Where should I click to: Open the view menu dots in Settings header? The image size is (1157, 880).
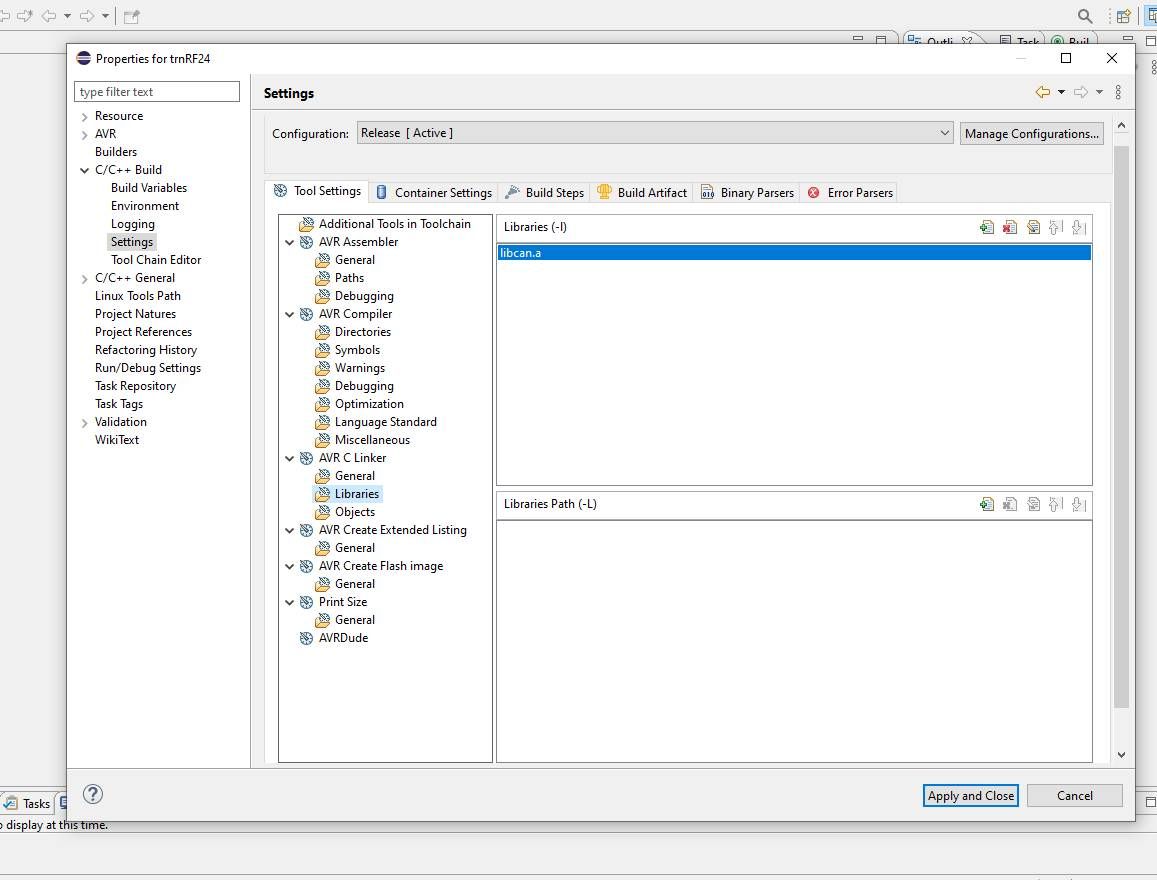tap(1119, 92)
